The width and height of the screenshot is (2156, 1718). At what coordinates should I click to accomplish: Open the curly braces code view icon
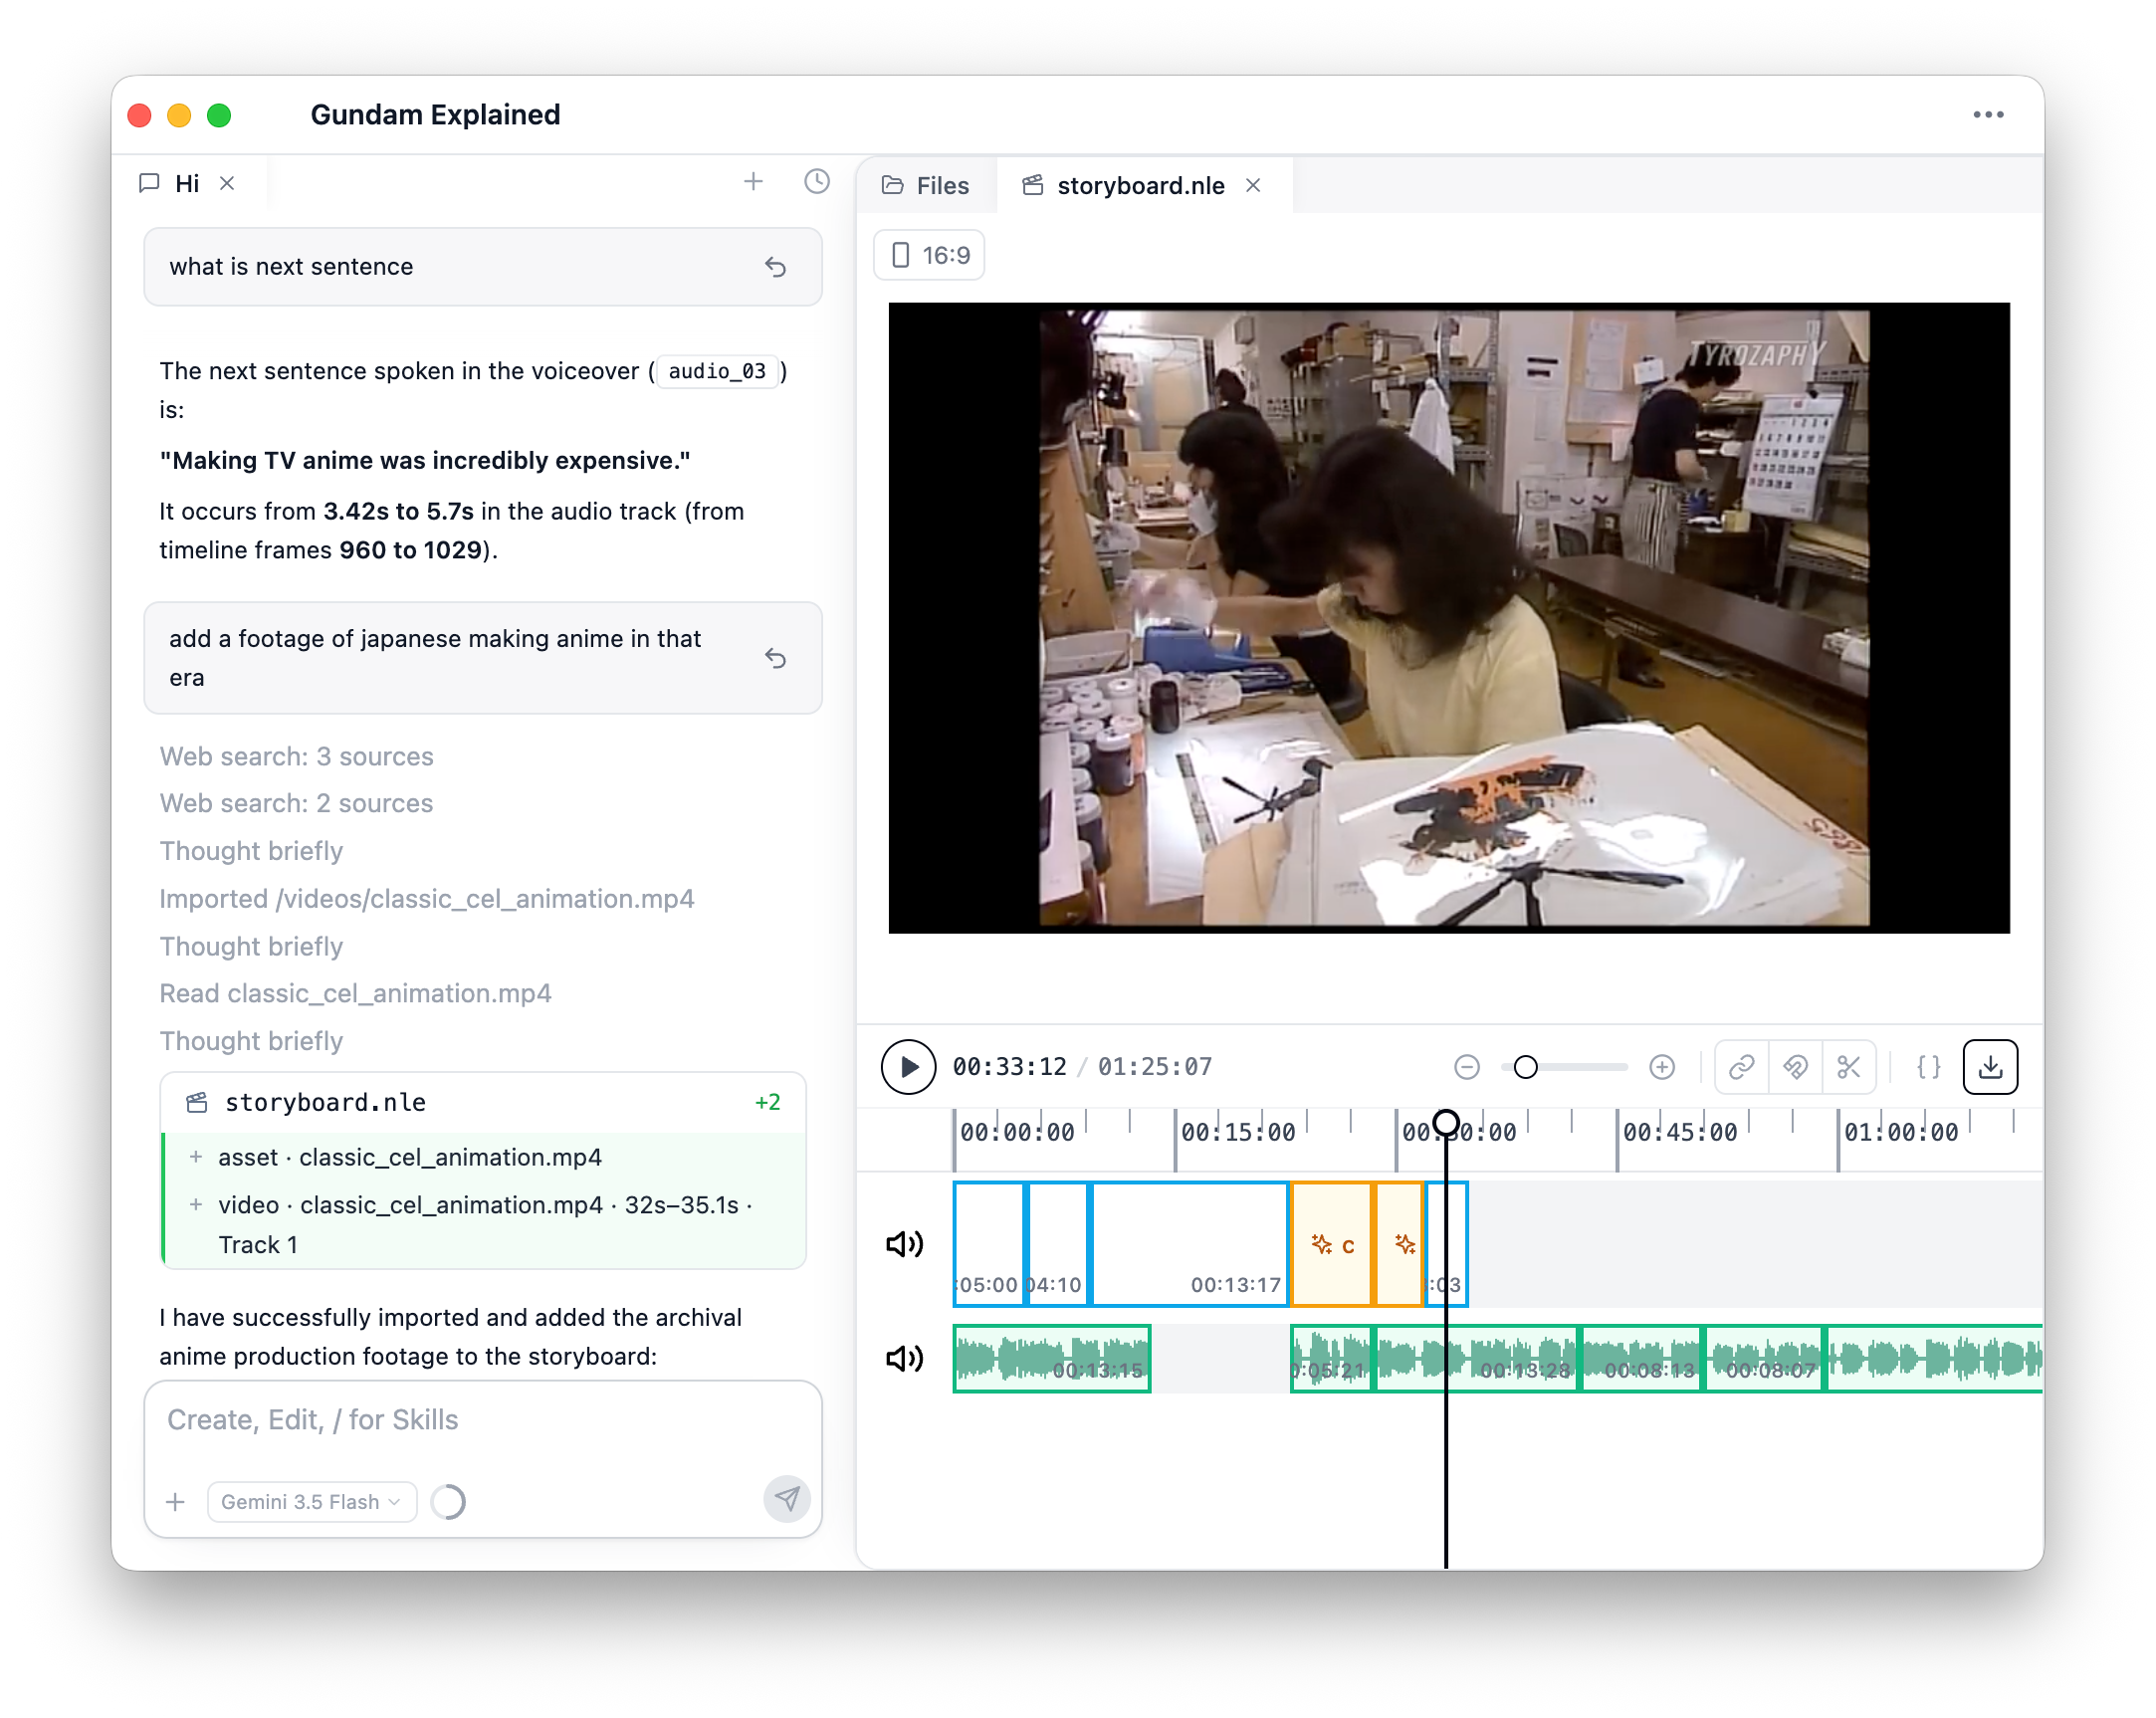coord(1928,1067)
